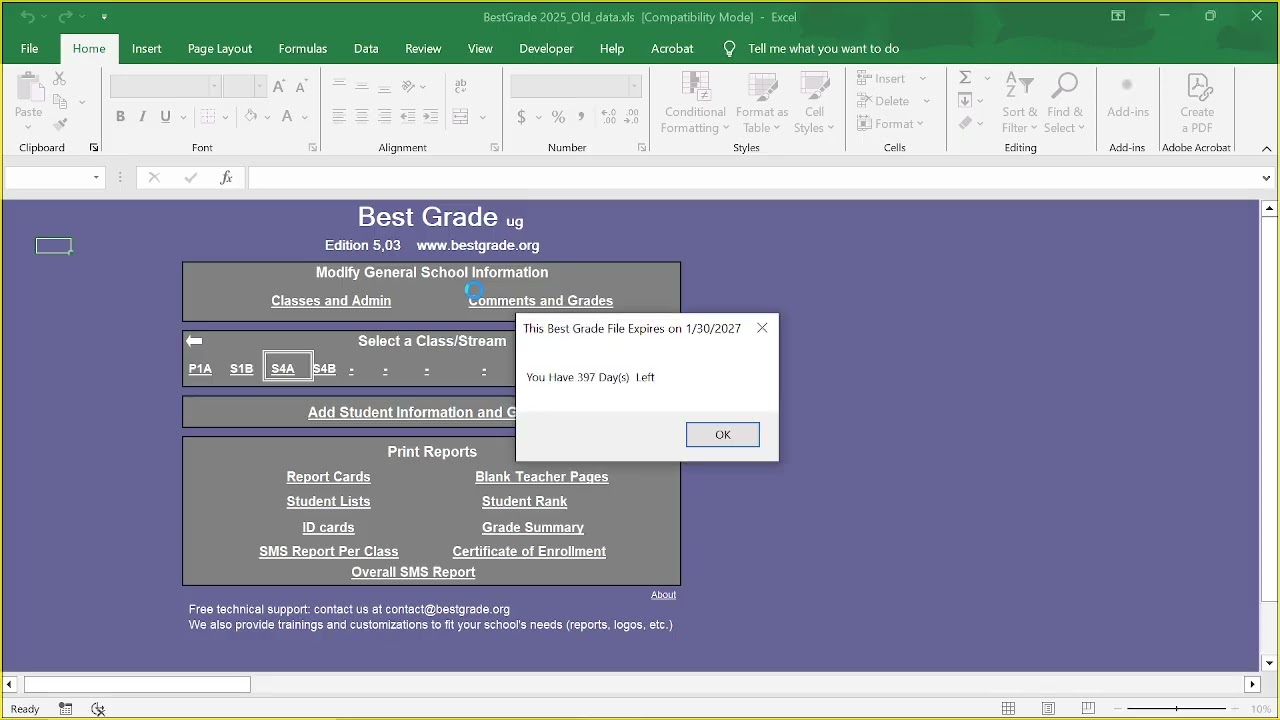Click the Merge & Center icon
Viewport: 1280px width, 720px height.
[x=461, y=117]
